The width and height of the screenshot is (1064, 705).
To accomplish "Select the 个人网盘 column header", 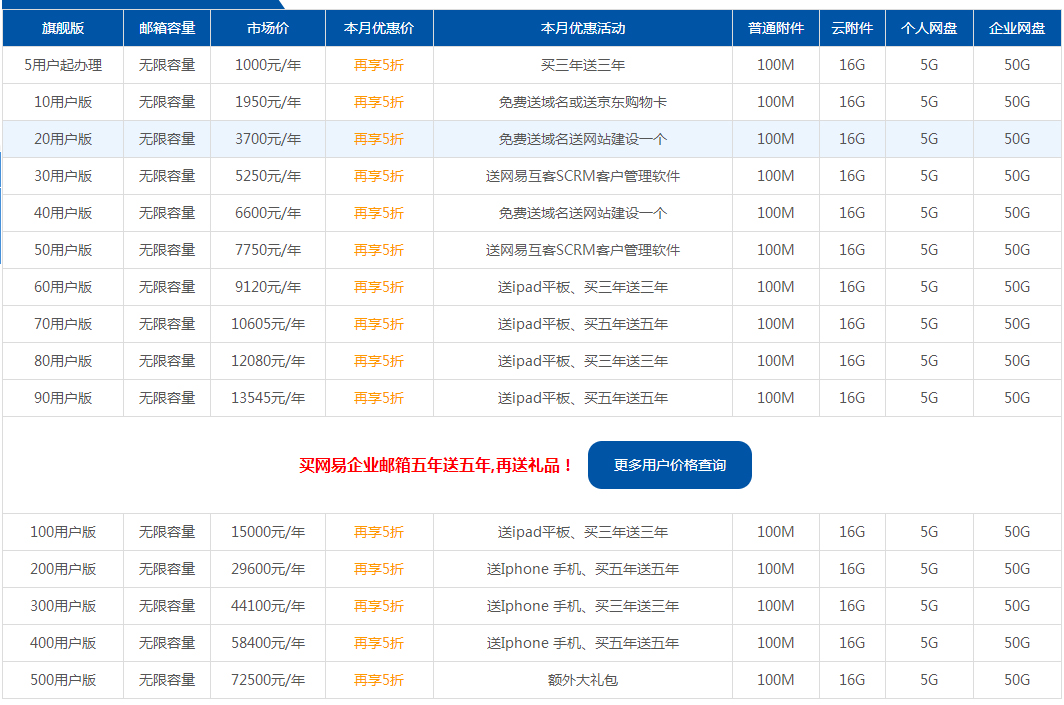I will tap(929, 28).
